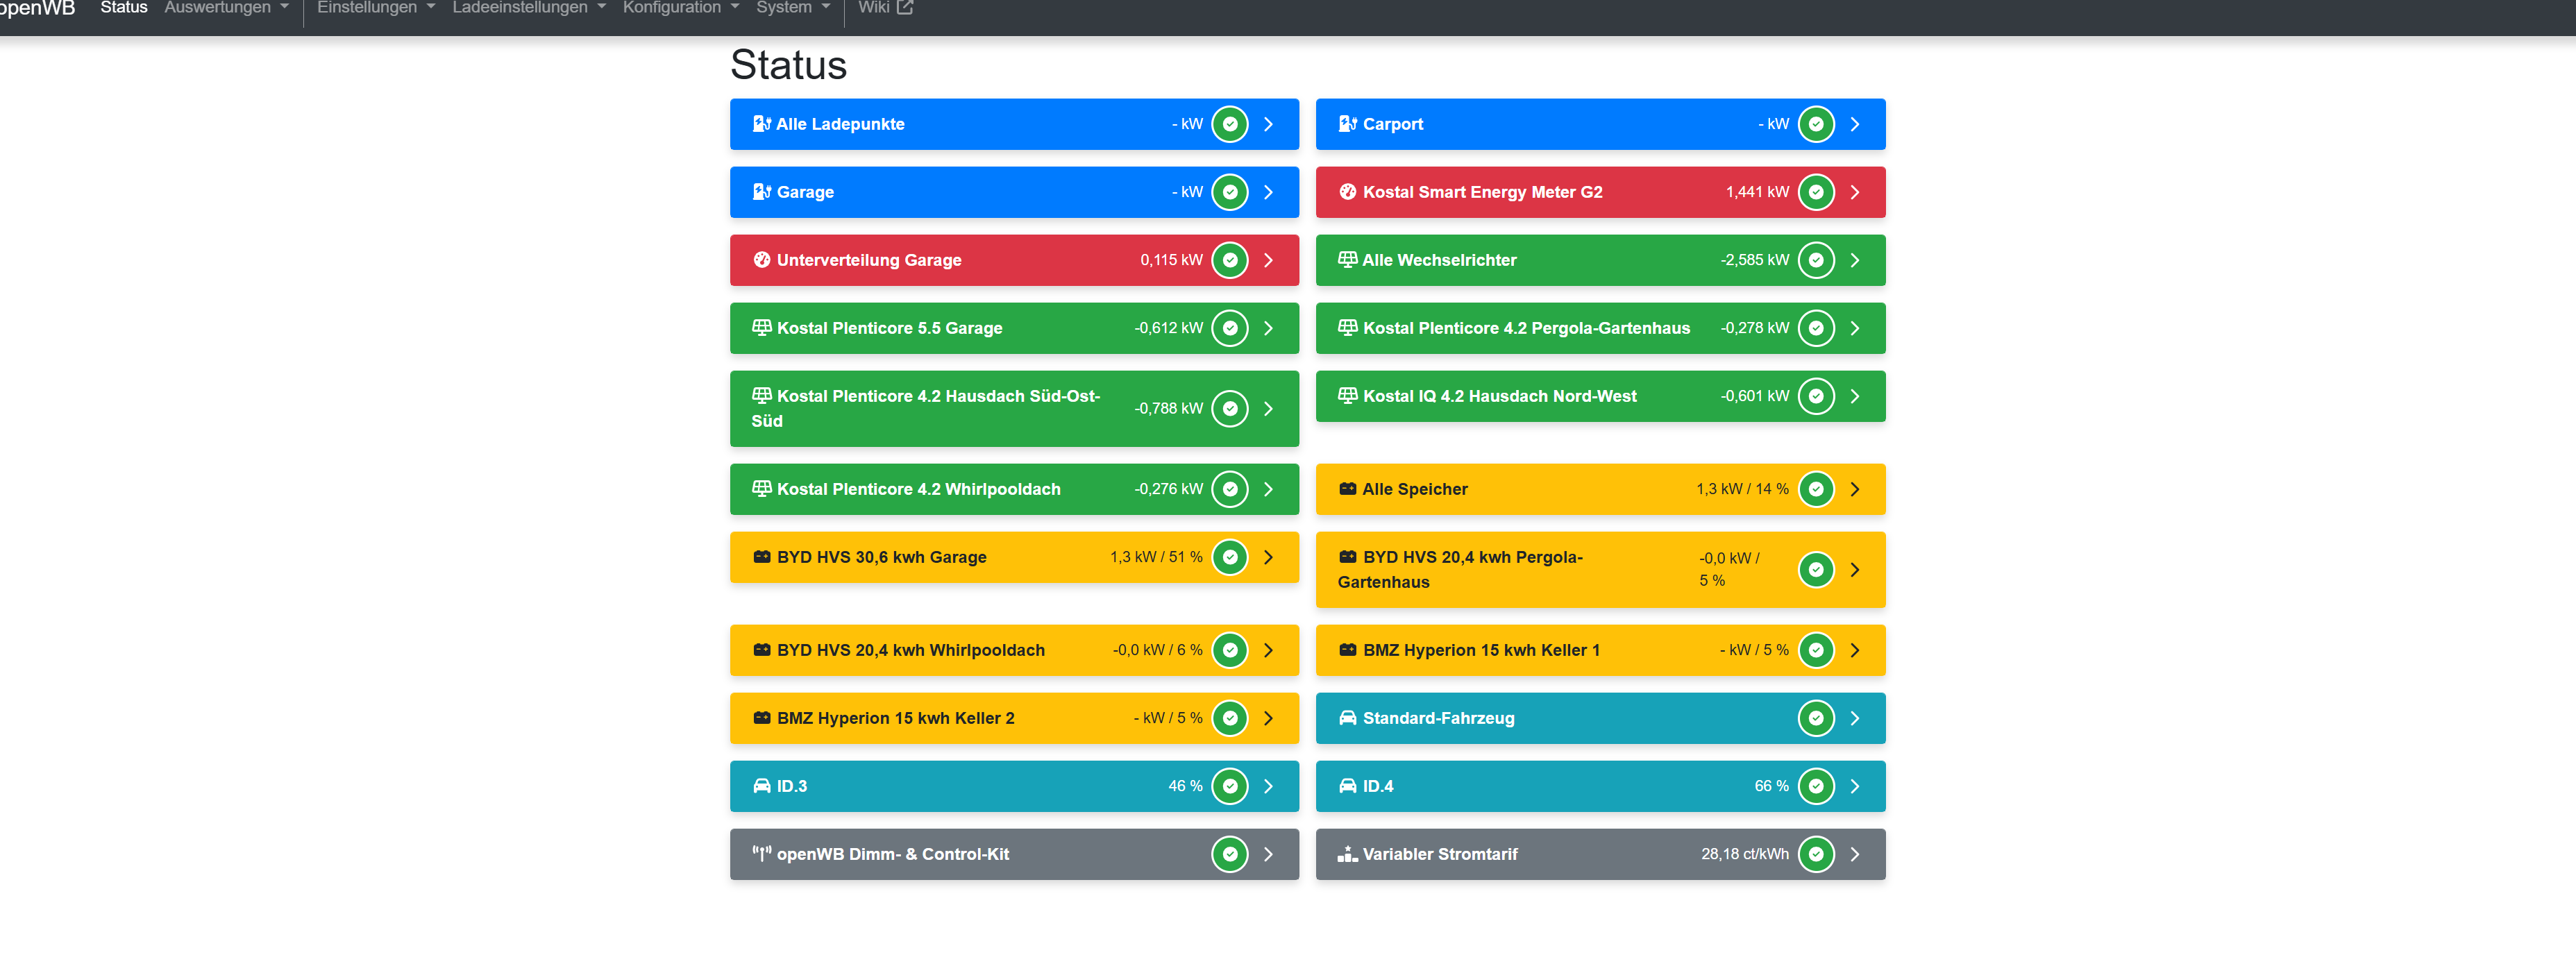2576x973 pixels.
Task: Expand the Garage card with its chevron
Action: tap(1268, 192)
